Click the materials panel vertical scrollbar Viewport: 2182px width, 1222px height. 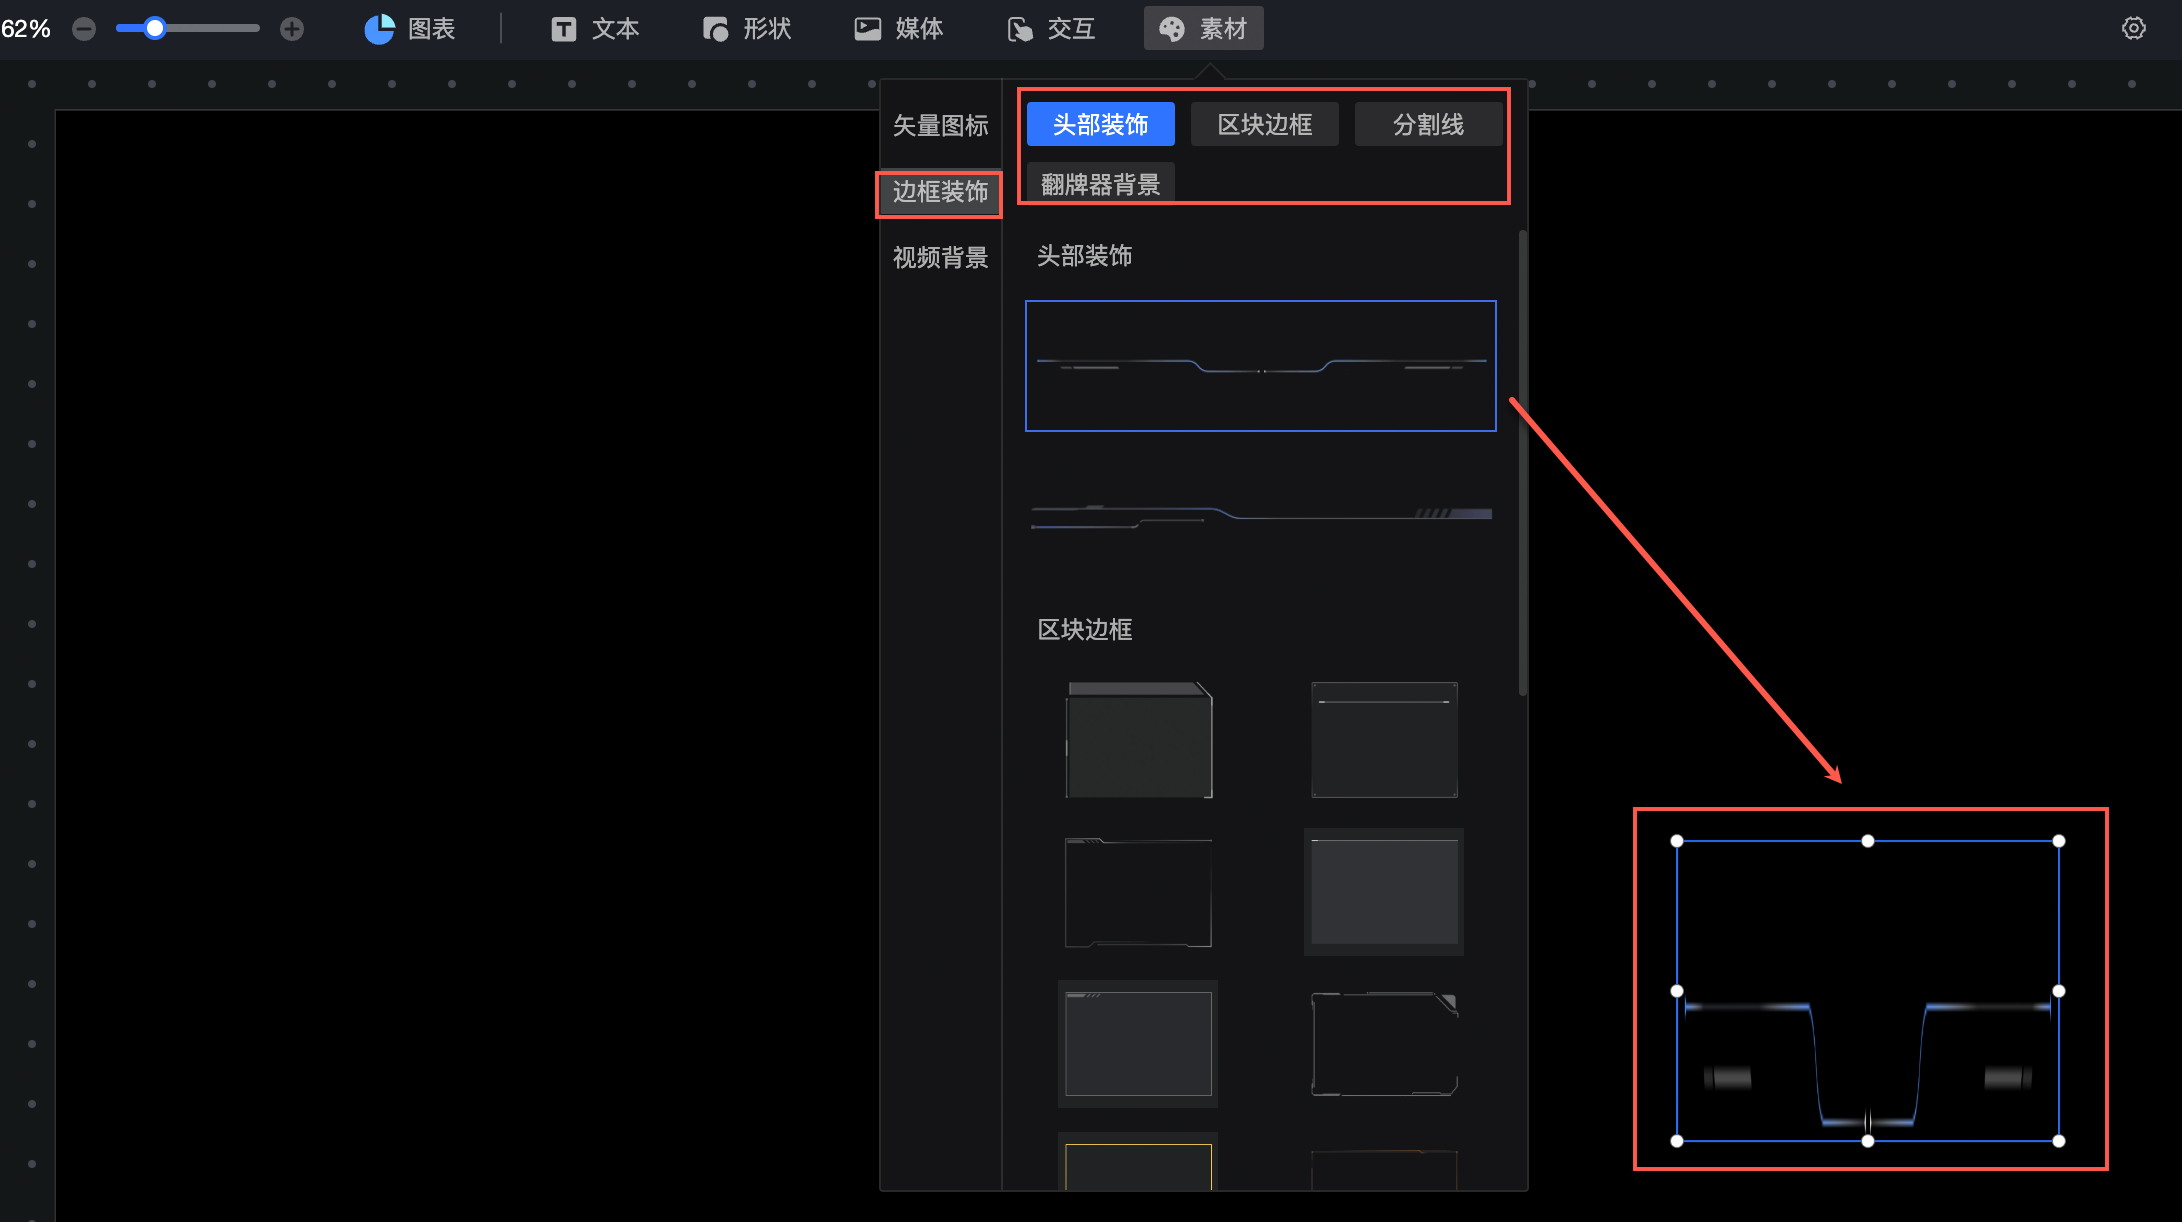(1522, 462)
